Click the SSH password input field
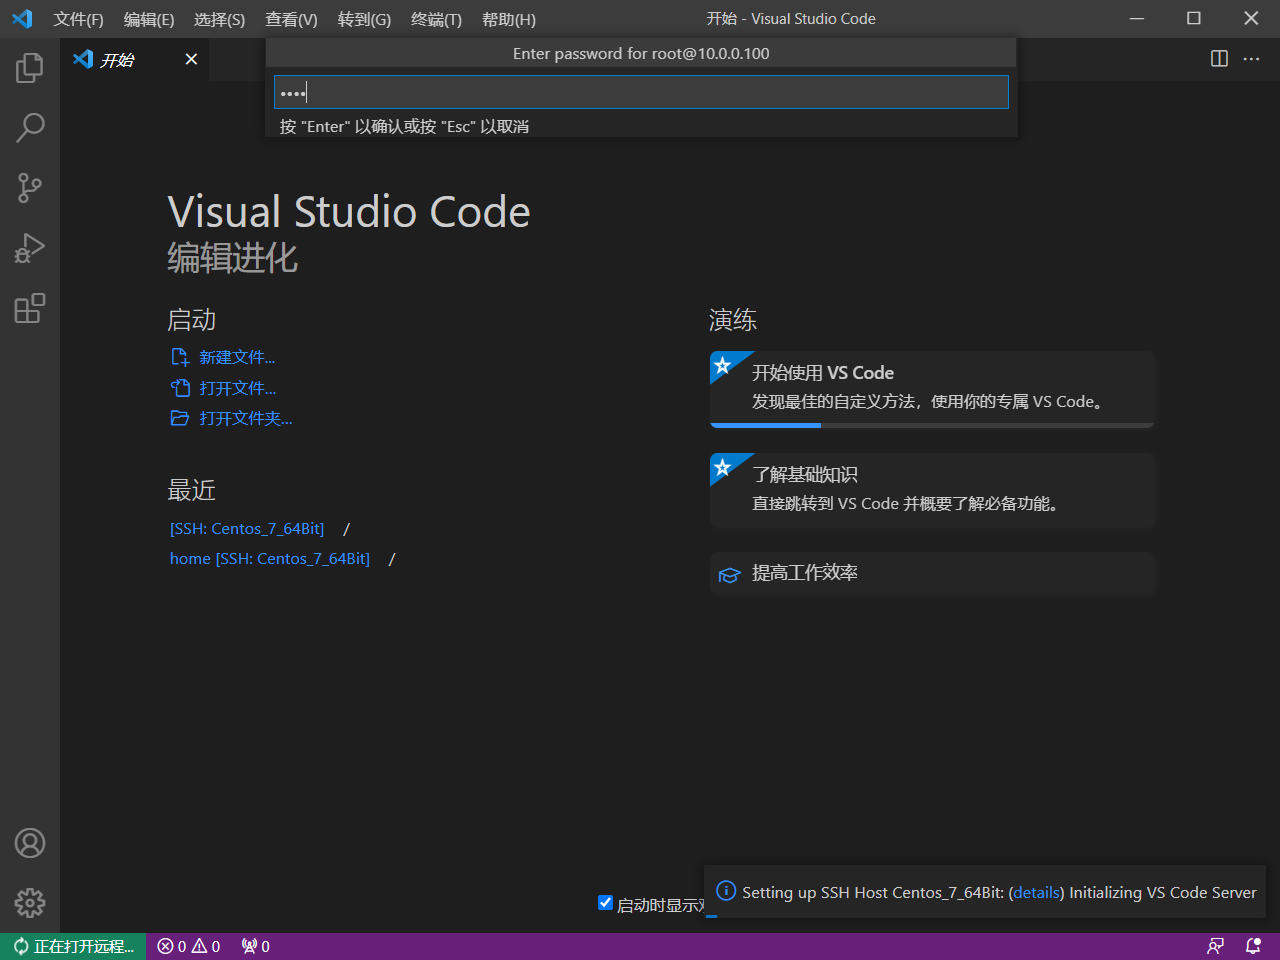 [641, 92]
